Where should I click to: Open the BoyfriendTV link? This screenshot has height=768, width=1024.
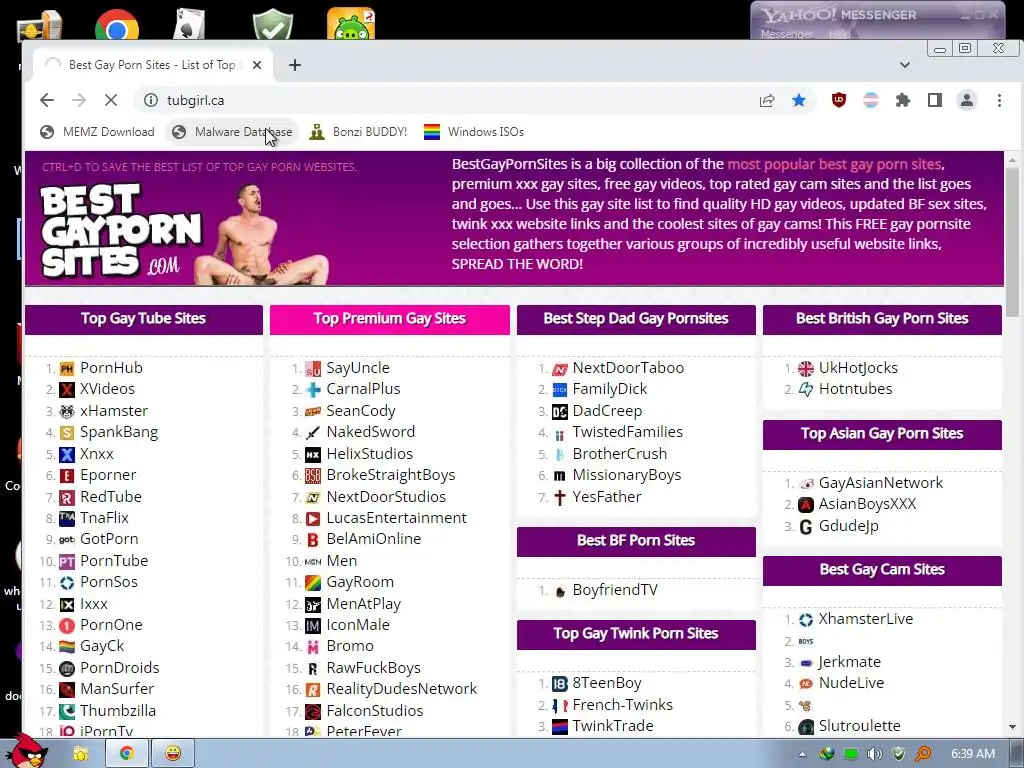click(x=615, y=590)
